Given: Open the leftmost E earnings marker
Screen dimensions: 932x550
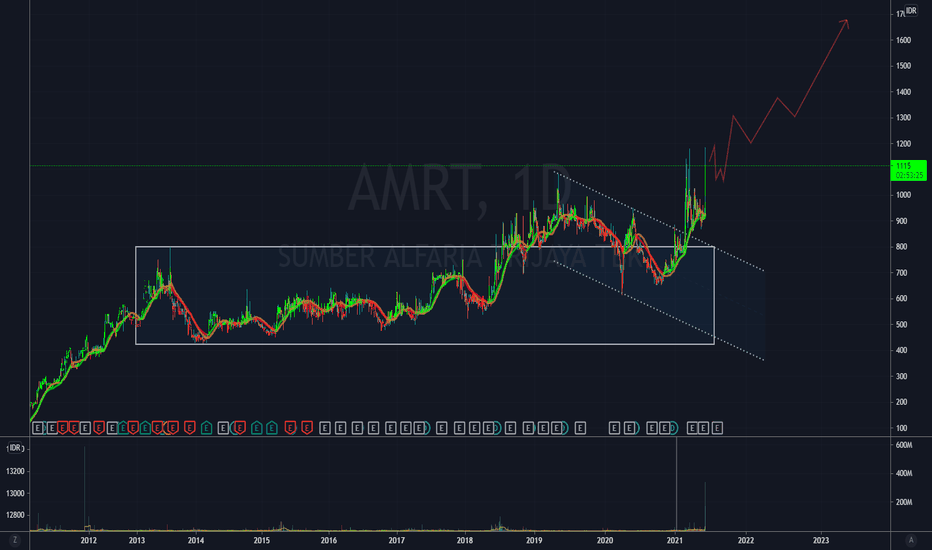Looking at the screenshot, I should (37, 428).
